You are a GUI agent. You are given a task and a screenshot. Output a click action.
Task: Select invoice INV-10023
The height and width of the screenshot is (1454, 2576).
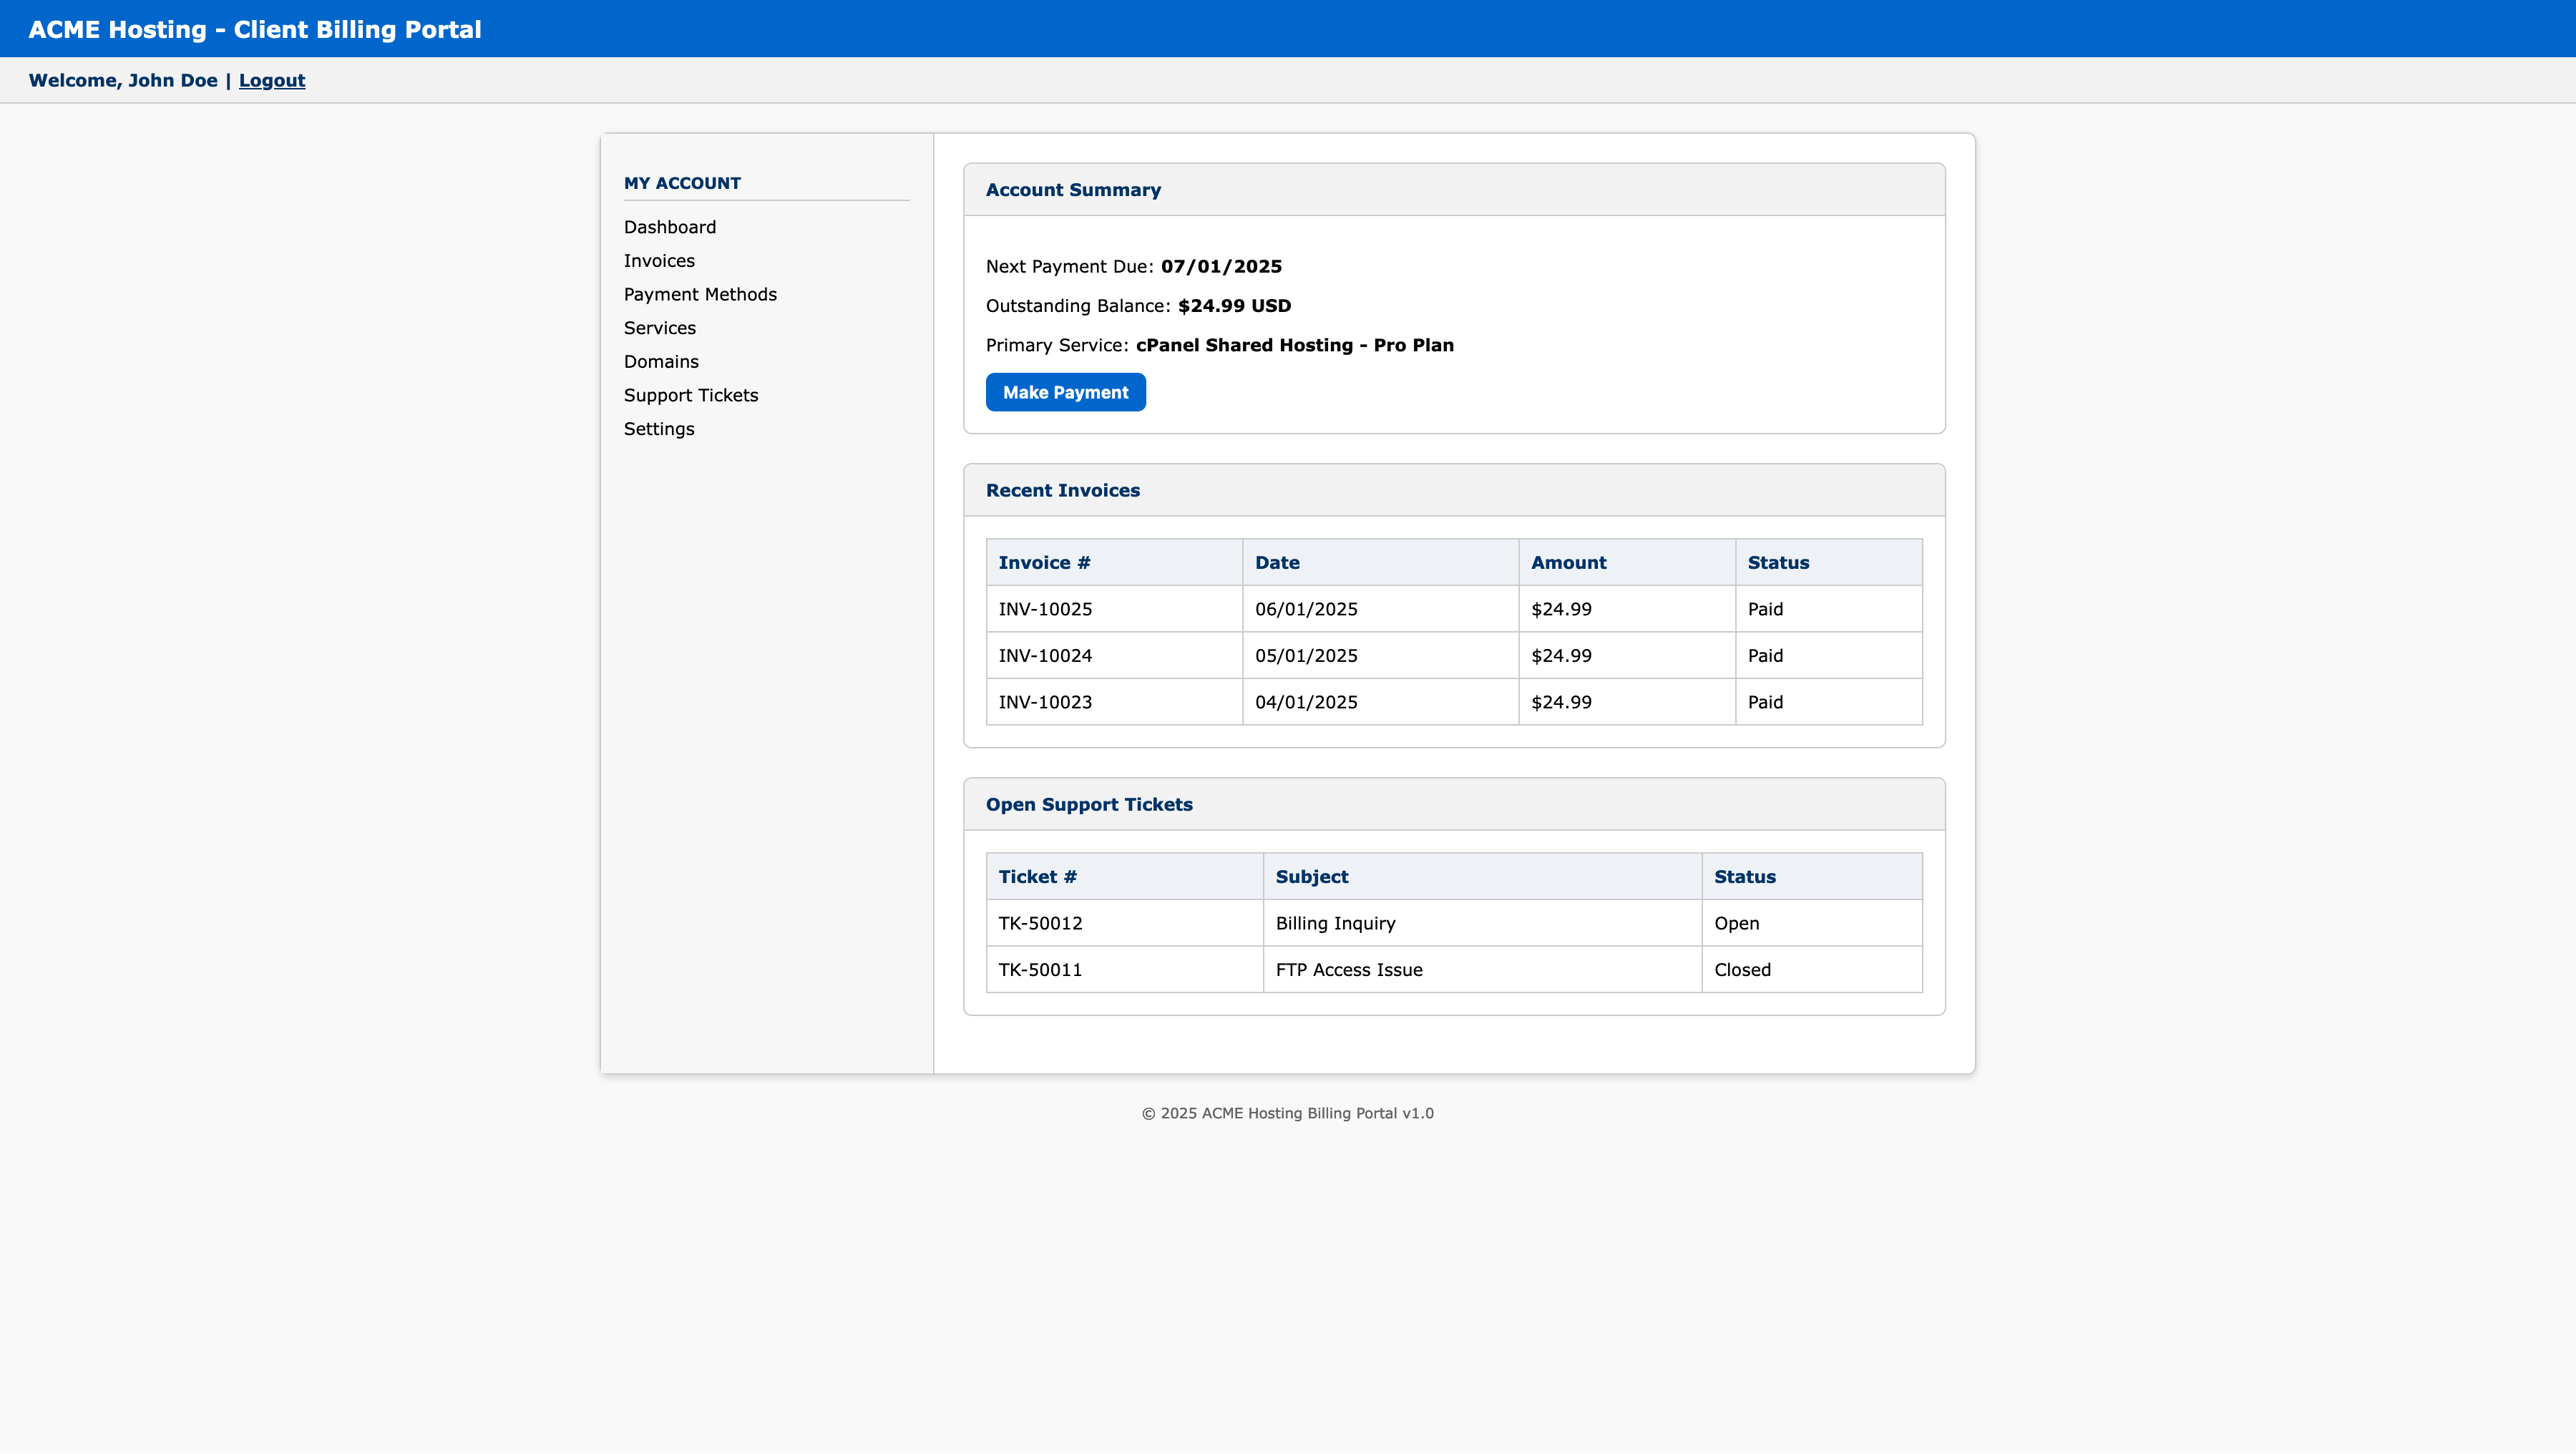(1044, 701)
